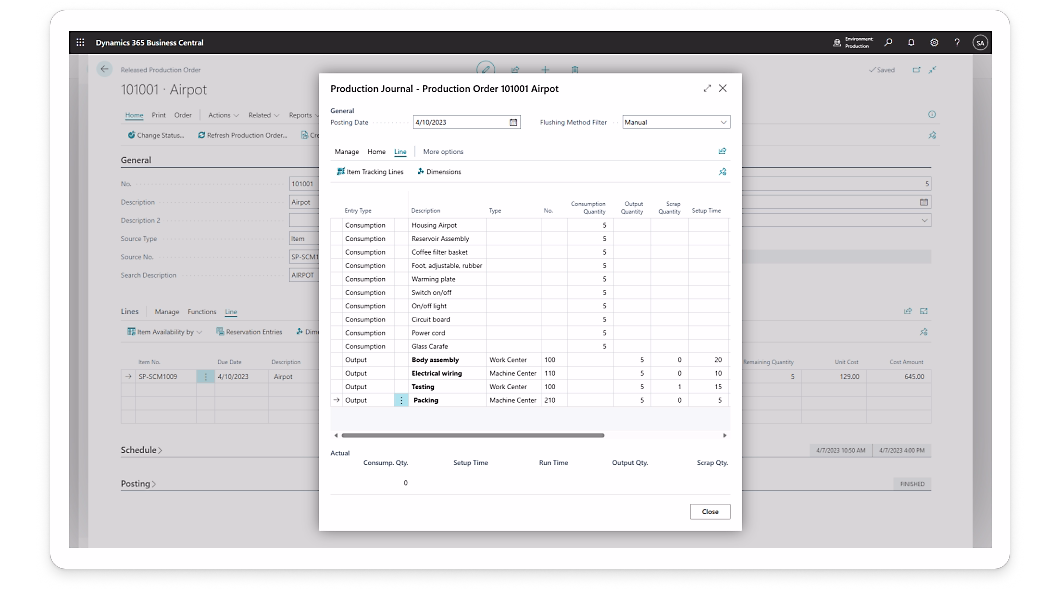Pin the journal action bar
Image resolution: width=1060 pixels, height=596 pixels.
[x=722, y=172]
